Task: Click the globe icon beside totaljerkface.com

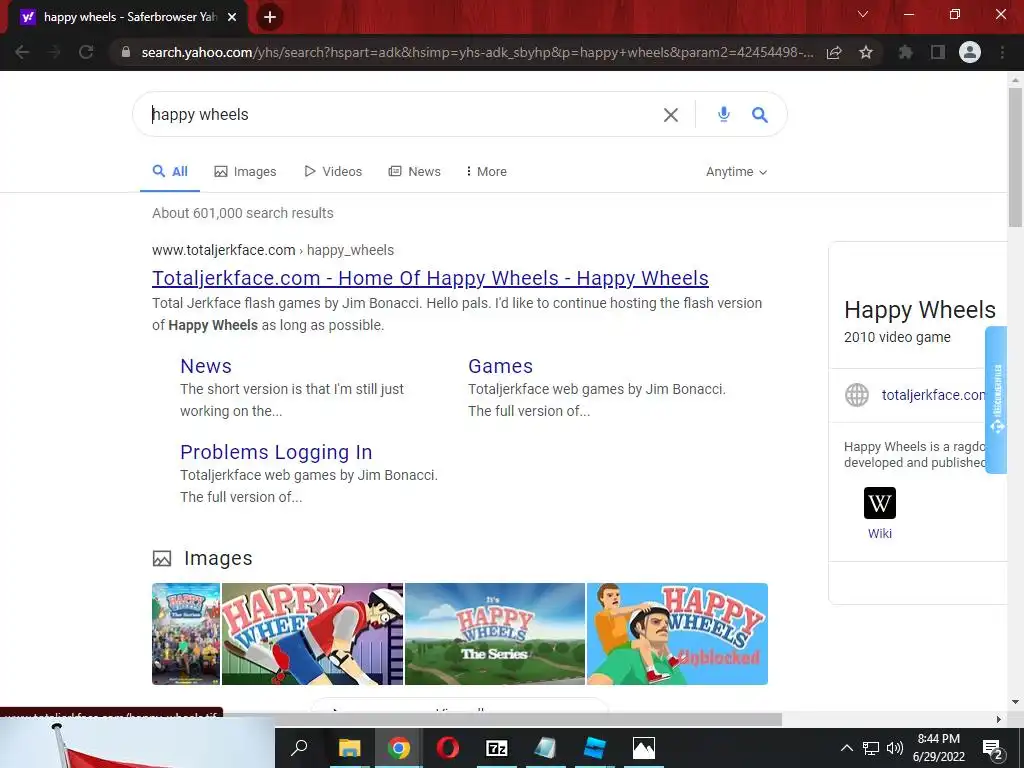Action: click(x=857, y=394)
